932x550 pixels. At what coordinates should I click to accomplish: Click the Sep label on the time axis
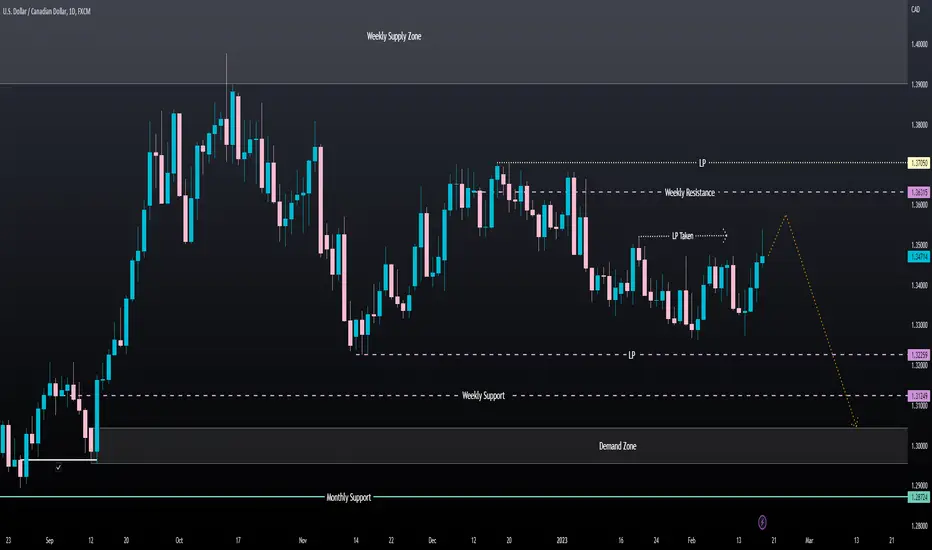pyautogui.click(x=49, y=540)
